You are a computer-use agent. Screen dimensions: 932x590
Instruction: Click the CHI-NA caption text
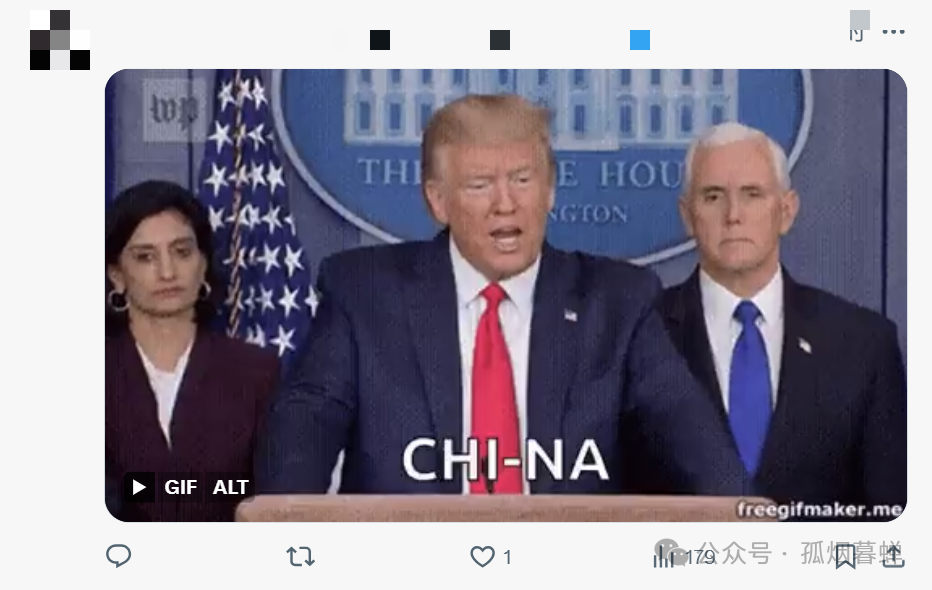click(505, 459)
